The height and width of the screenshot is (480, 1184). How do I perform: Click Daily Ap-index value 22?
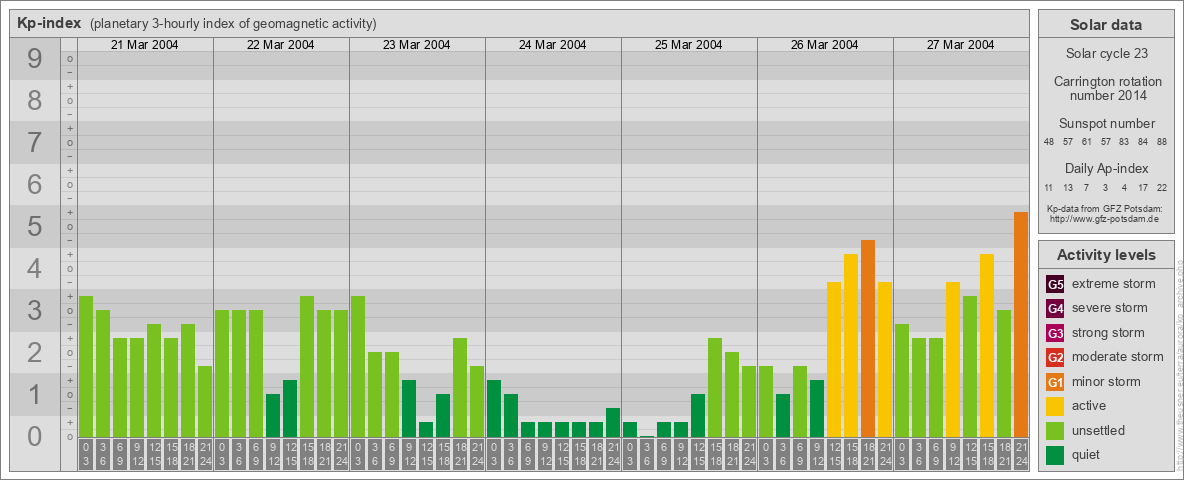(1161, 187)
